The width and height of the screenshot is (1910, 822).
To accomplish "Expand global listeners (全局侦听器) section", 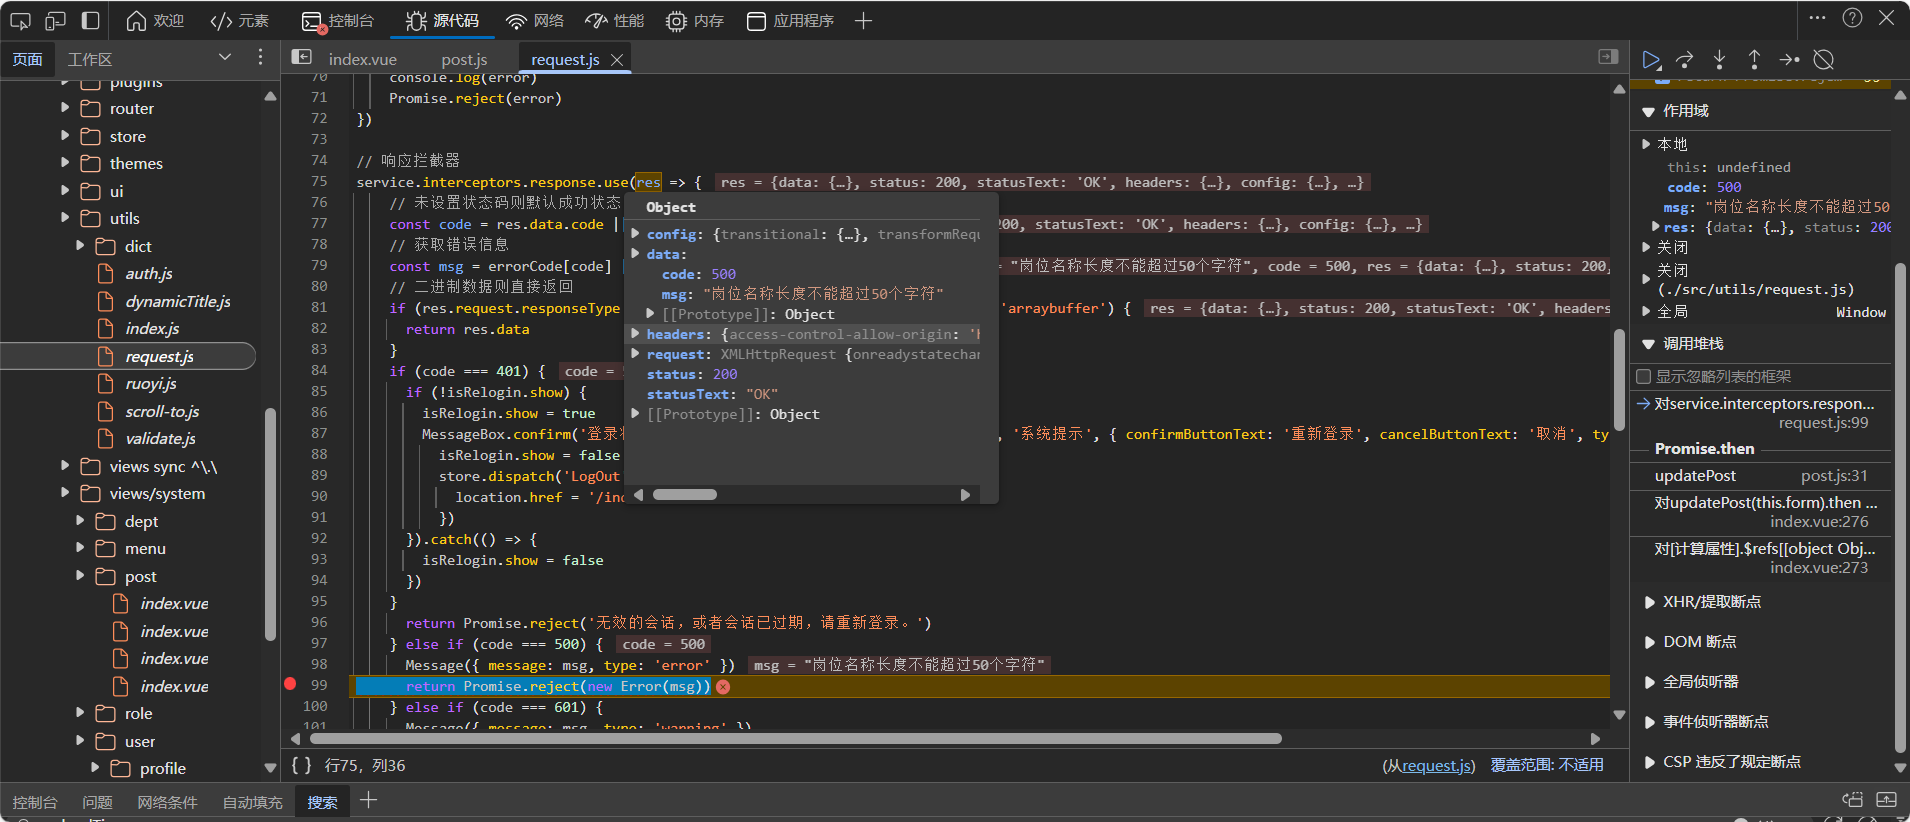I will (x=1650, y=682).
